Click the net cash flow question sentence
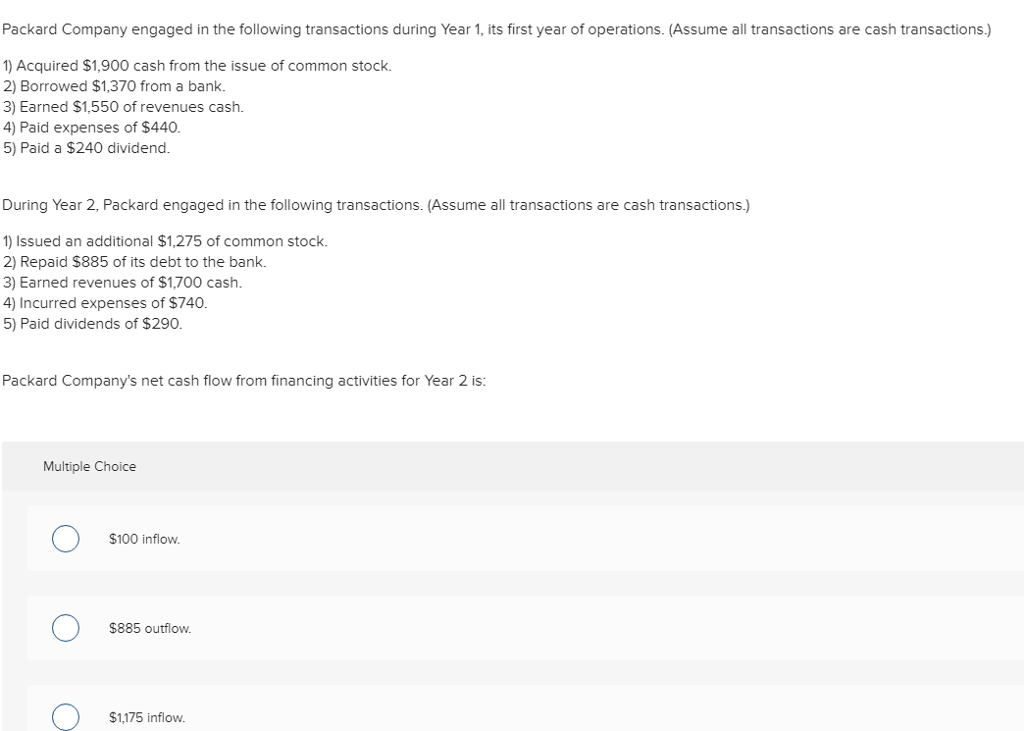 point(244,380)
